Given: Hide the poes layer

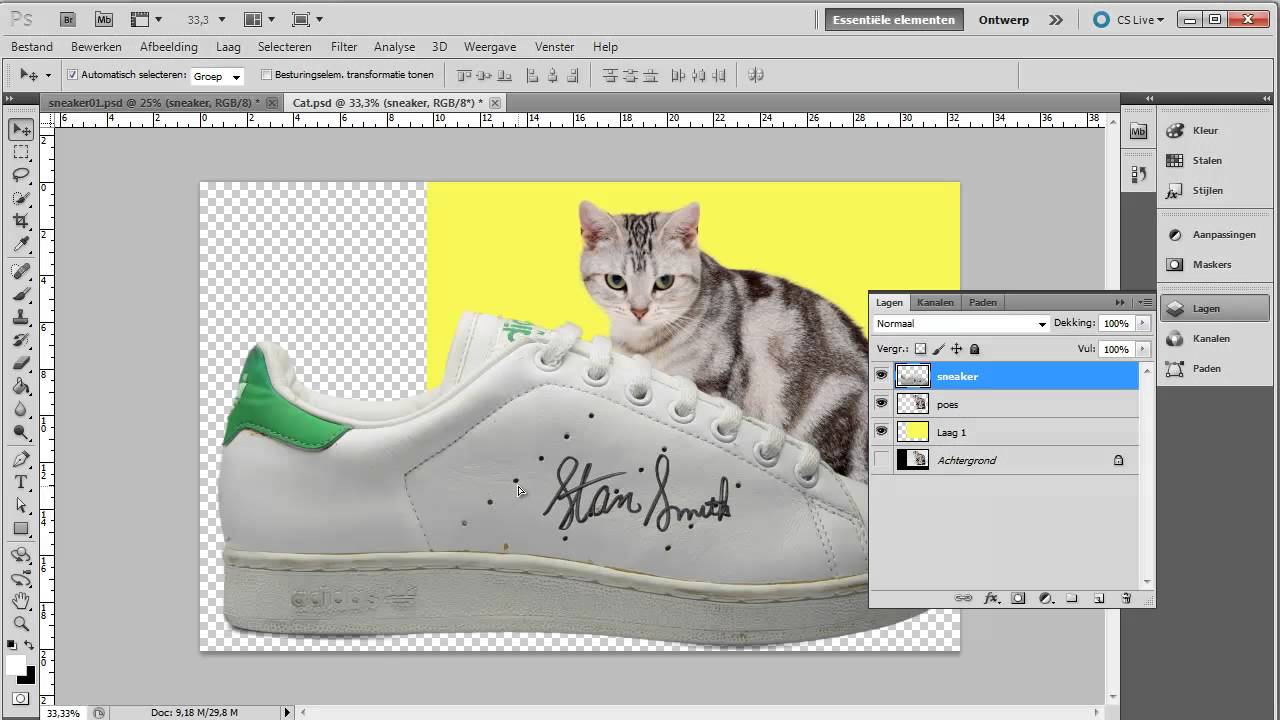Looking at the screenshot, I should click(881, 404).
